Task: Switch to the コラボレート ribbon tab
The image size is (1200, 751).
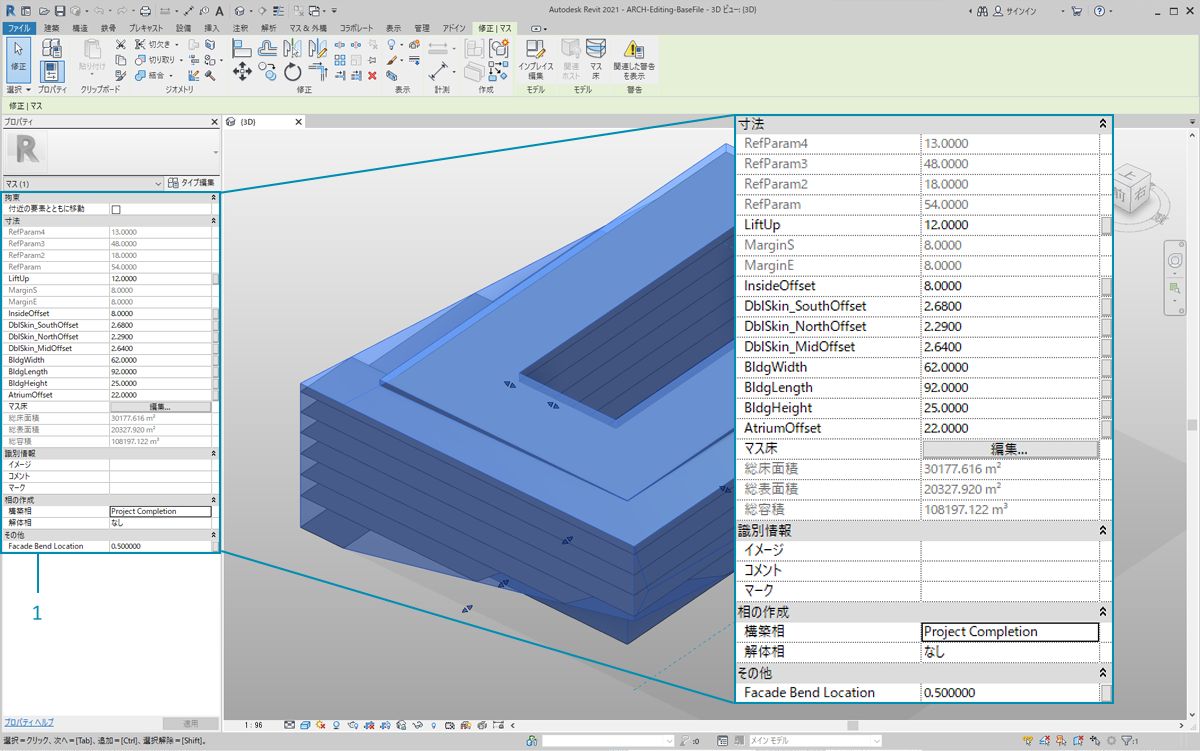Action: [x=358, y=28]
